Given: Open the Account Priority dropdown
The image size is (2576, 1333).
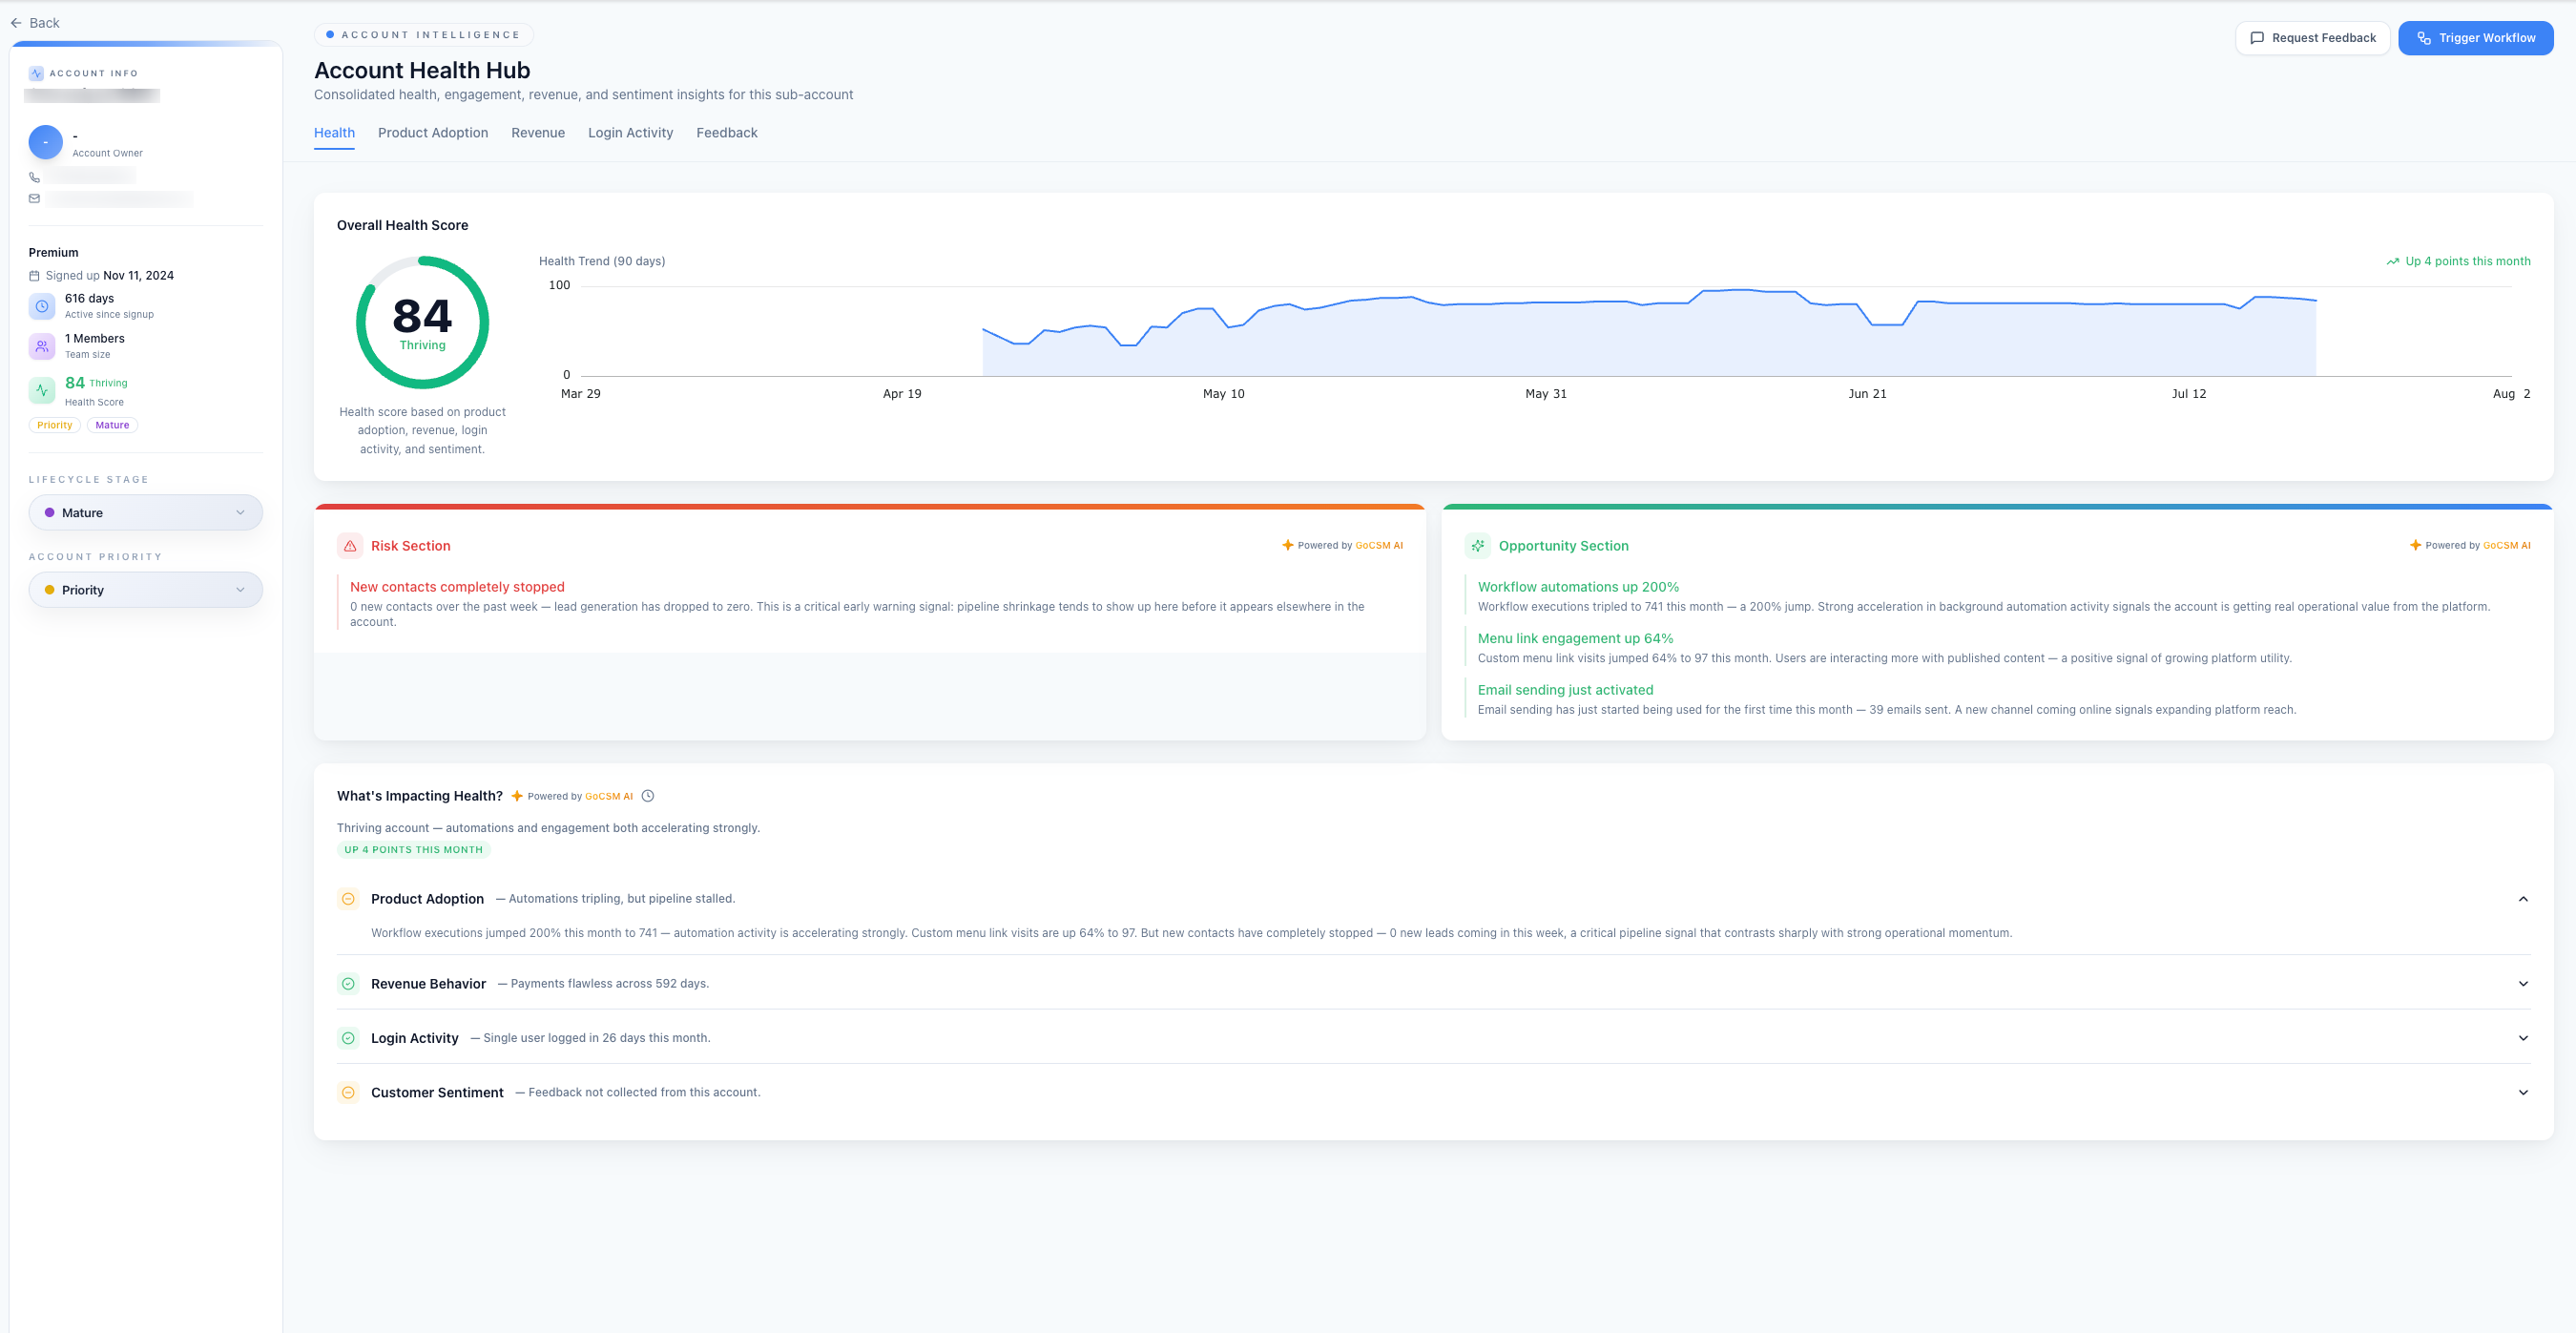Looking at the screenshot, I should [146, 590].
